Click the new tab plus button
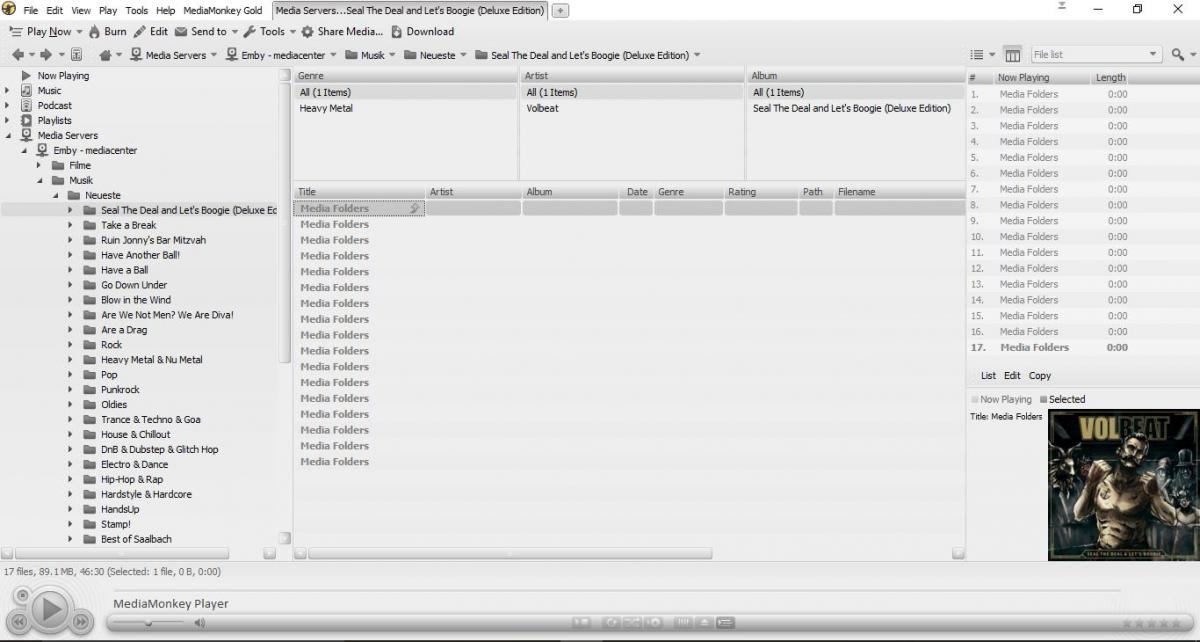 560,11
